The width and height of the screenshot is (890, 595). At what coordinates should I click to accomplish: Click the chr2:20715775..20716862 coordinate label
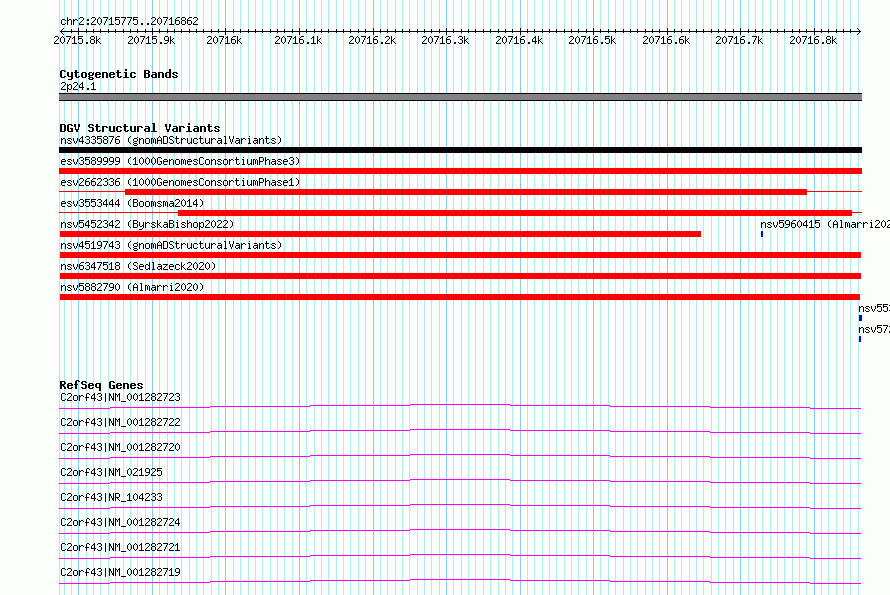pyautogui.click(x=129, y=22)
